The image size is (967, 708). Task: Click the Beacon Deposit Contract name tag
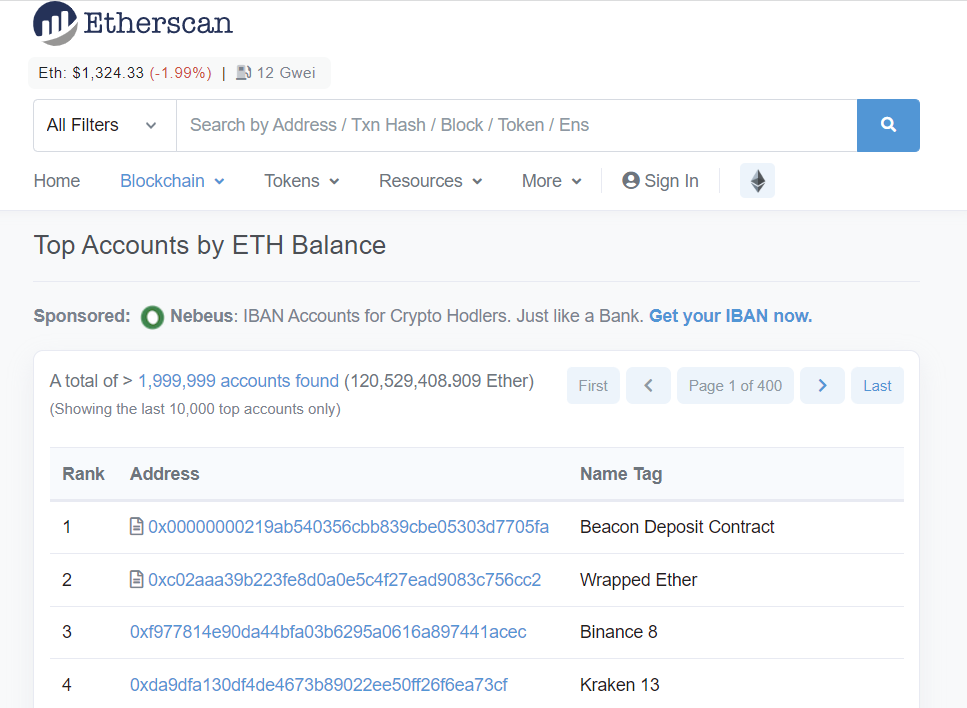click(677, 527)
